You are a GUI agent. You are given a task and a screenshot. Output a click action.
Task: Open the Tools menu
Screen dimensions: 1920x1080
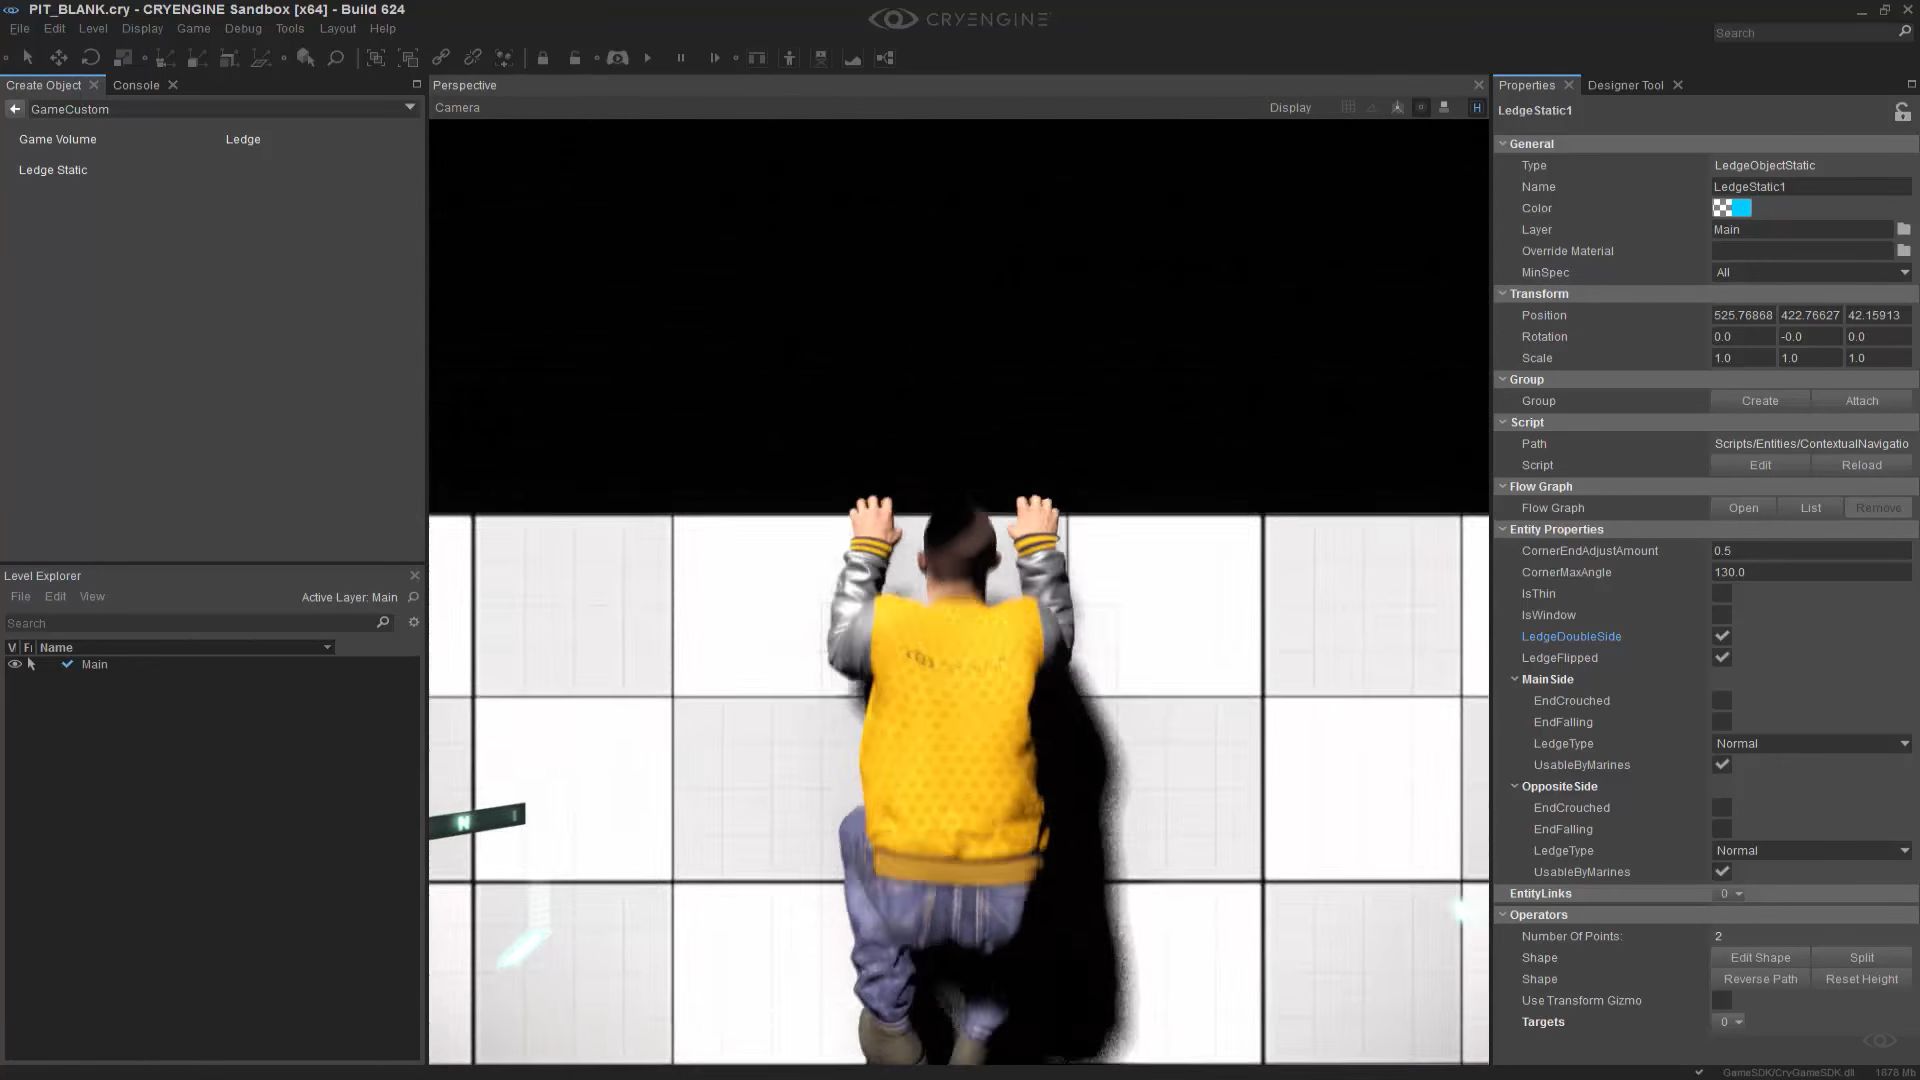pos(289,29)
